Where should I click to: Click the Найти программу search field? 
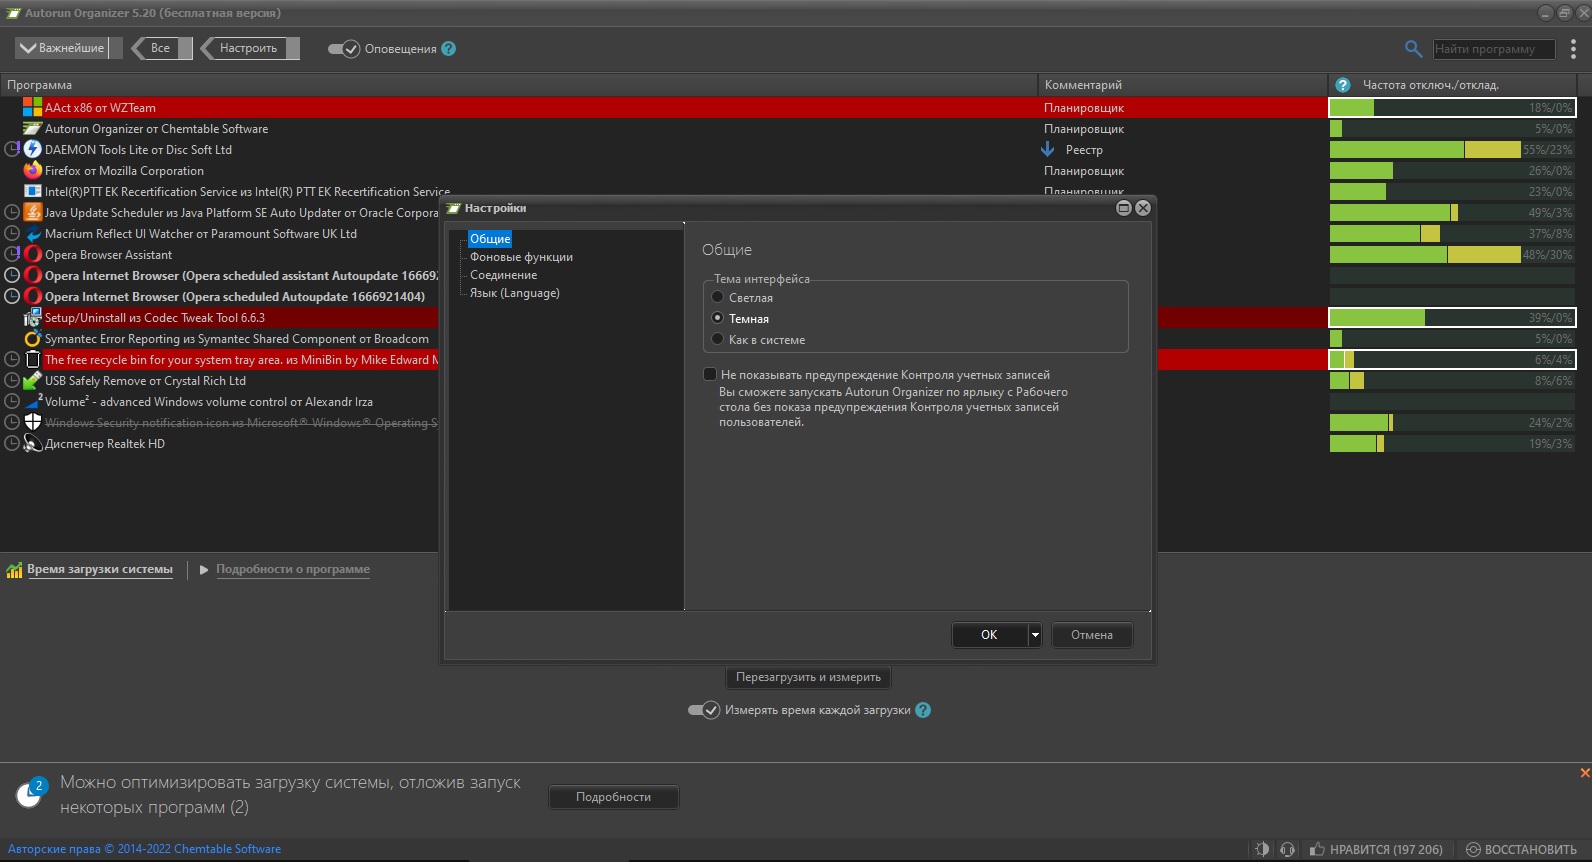[x=1494, y=48]
